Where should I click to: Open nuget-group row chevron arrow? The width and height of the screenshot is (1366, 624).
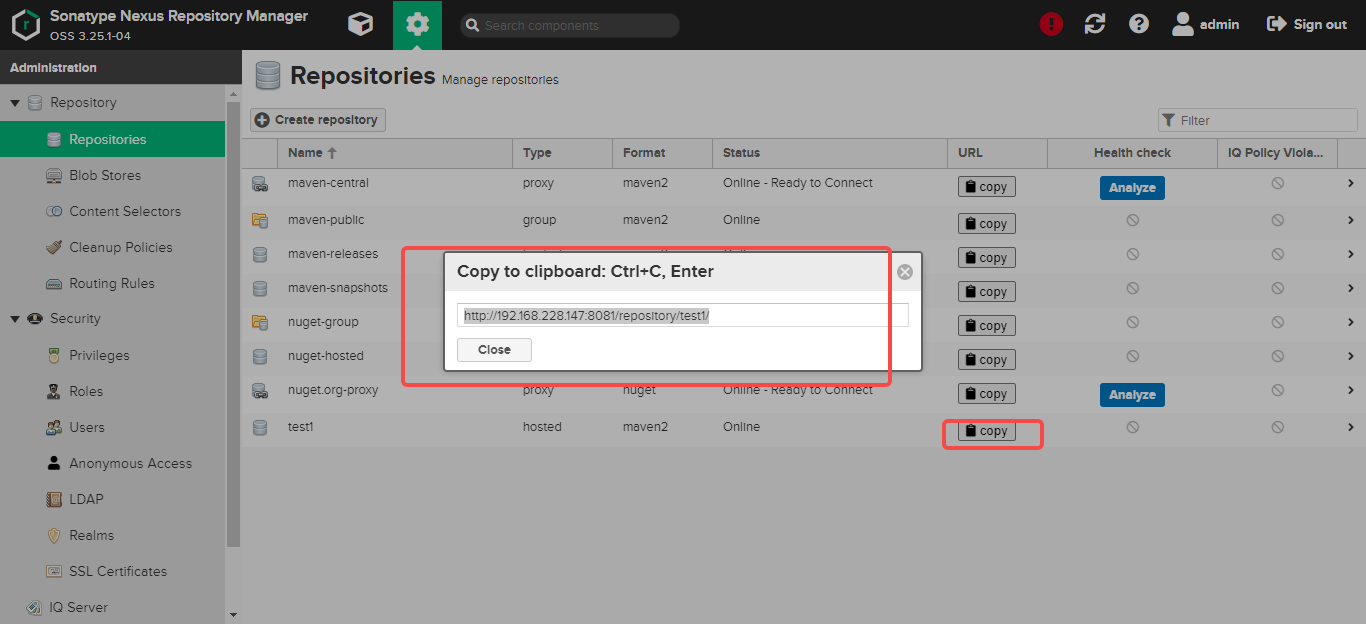click(x=1350, y=323)
